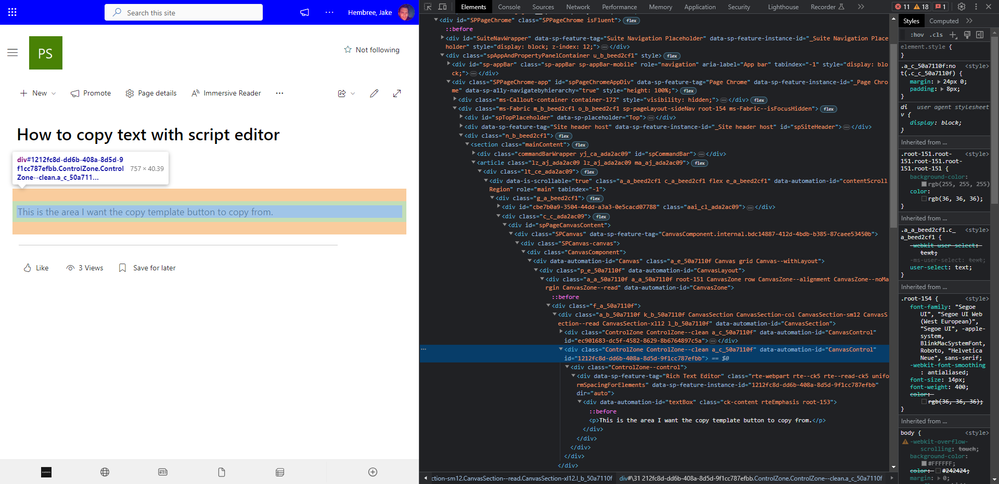Select the paragraph node 'This is the area...'
999x484 pixels.
pyautogui.click(x=708, y=420)
